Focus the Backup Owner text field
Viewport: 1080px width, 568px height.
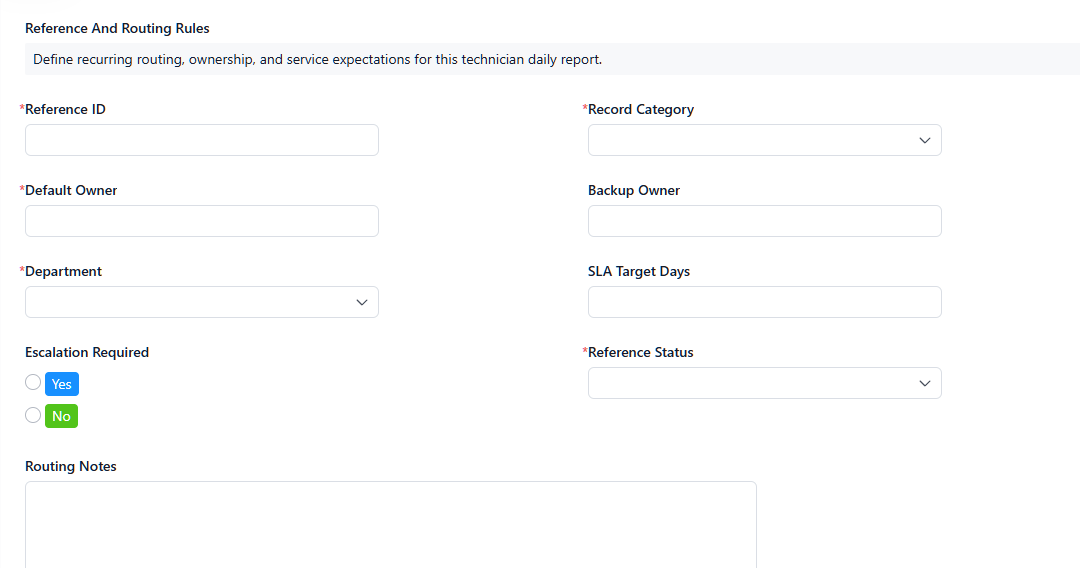[x=765, y=221]
